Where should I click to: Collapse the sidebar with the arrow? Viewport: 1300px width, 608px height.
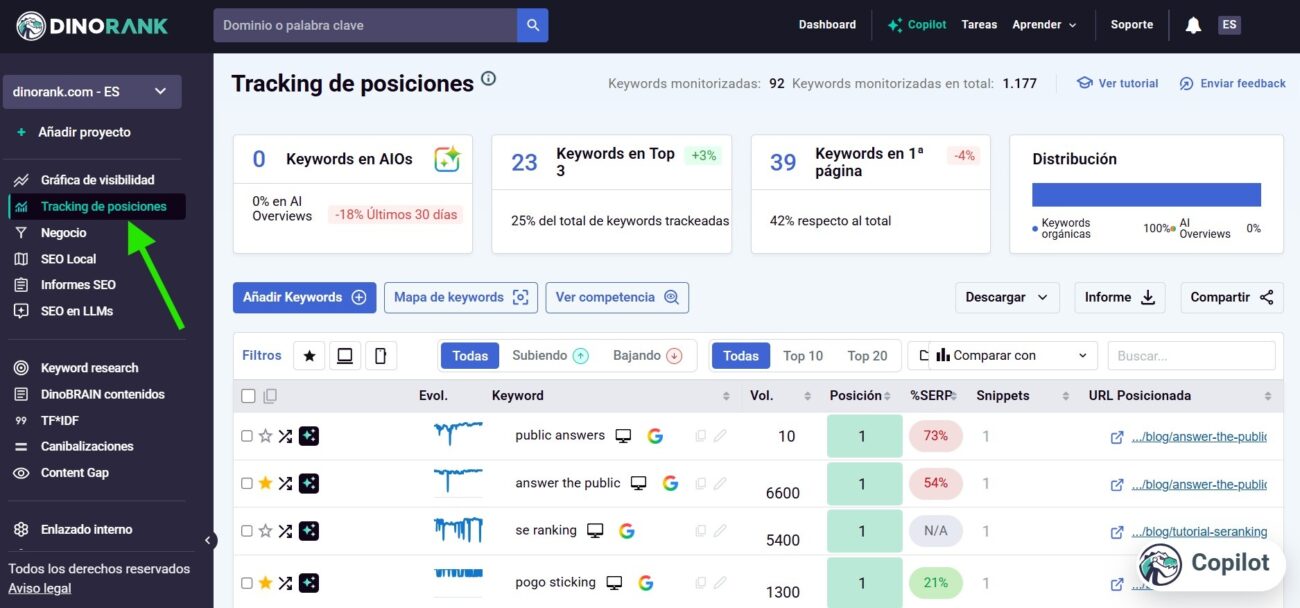pos(209,541)
